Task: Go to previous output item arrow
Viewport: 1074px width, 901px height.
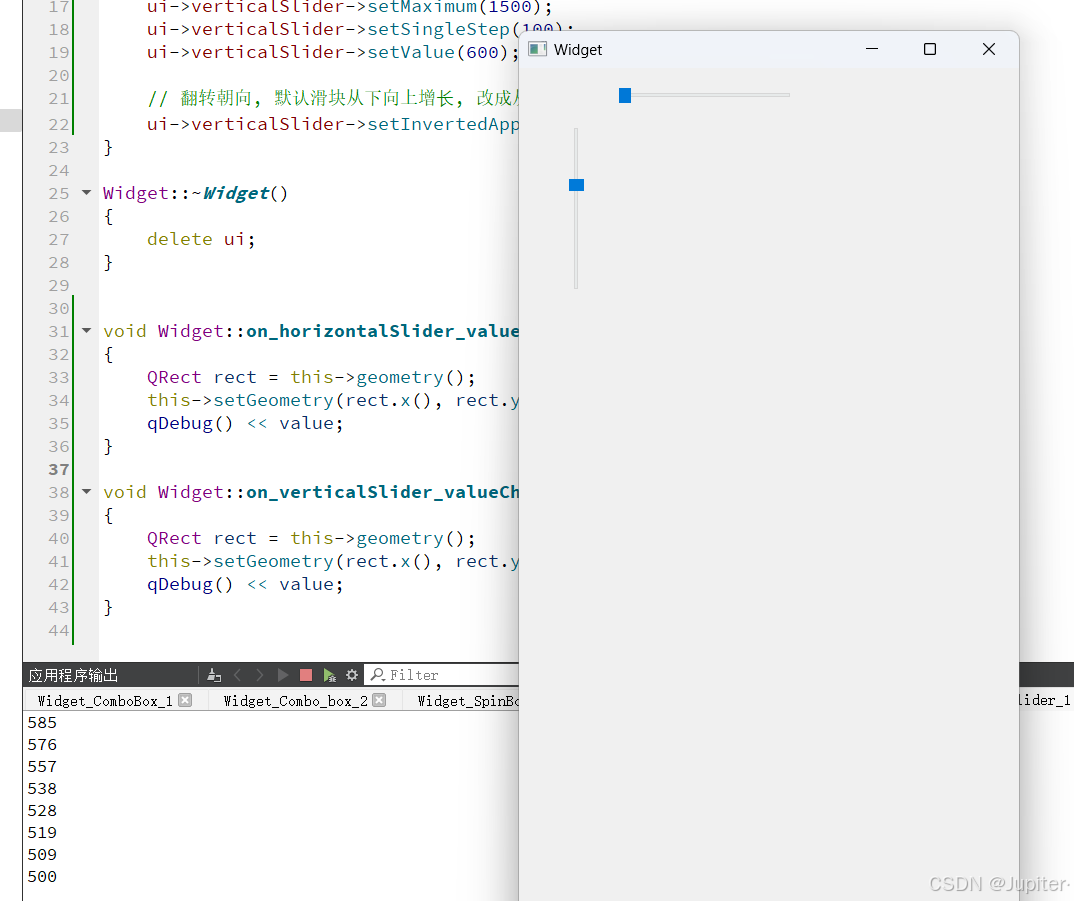Action: [x=238, y=675]
